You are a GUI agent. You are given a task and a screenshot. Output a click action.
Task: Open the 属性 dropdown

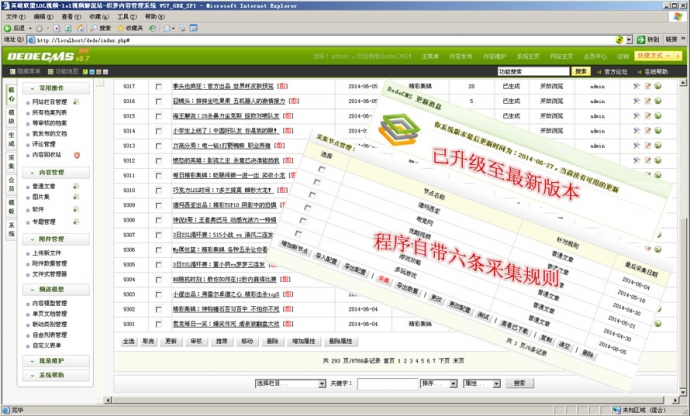pos(481,383)
